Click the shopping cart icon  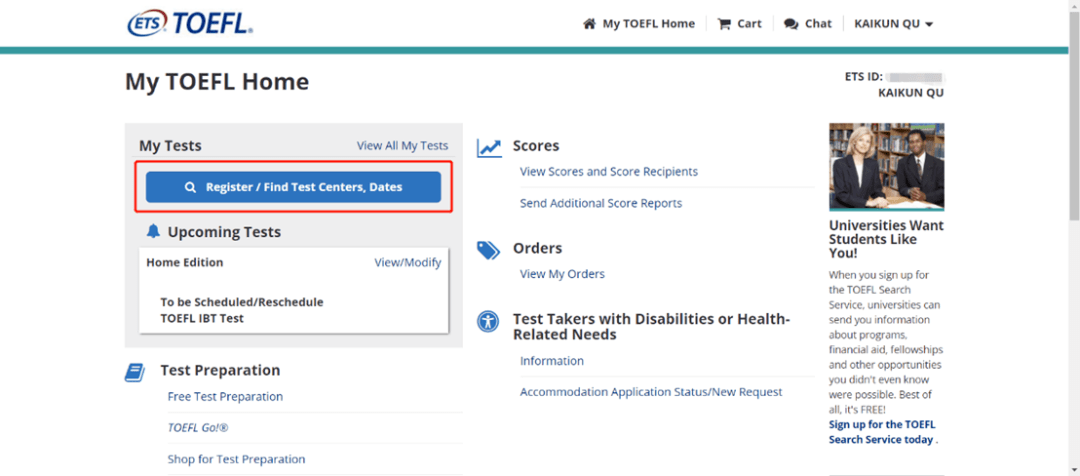click(x=723, y=23)
